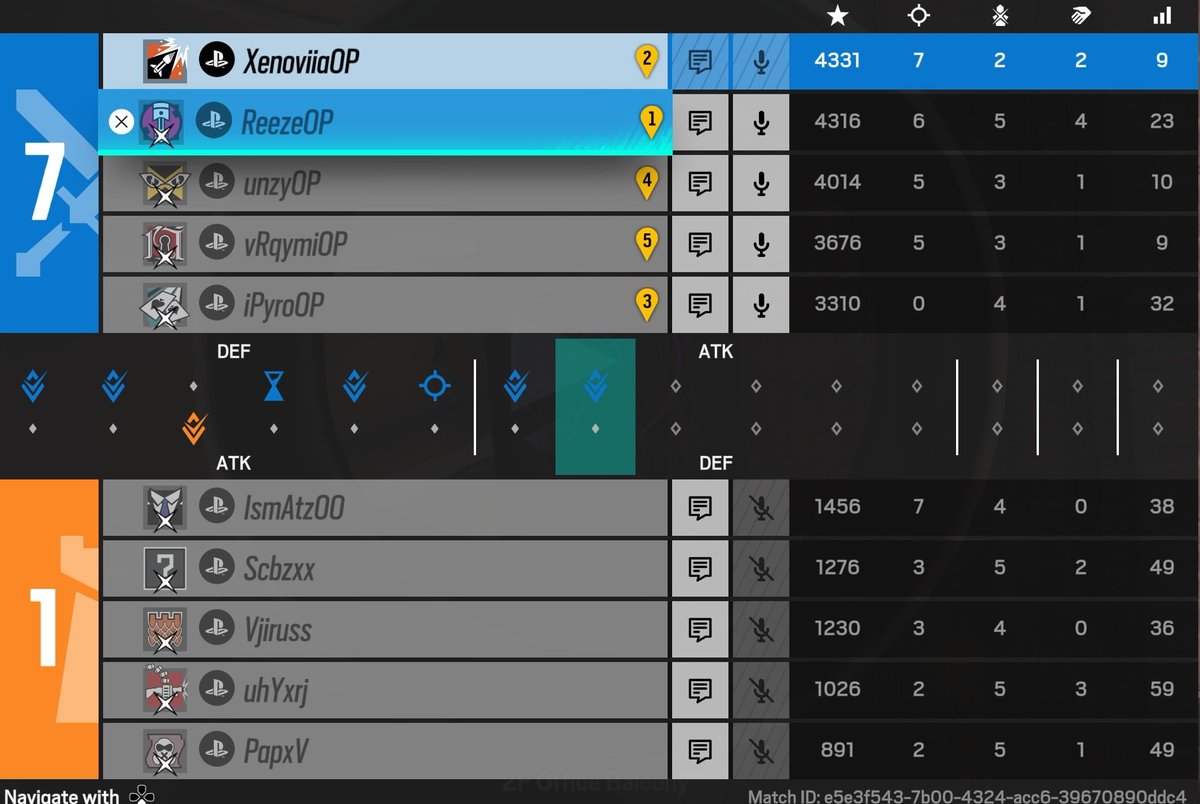Image resolution: width=1200 pixels, height=804 pixels.
Task: Unmute Vjiruss's voice chat
Action: click(761, 629)
